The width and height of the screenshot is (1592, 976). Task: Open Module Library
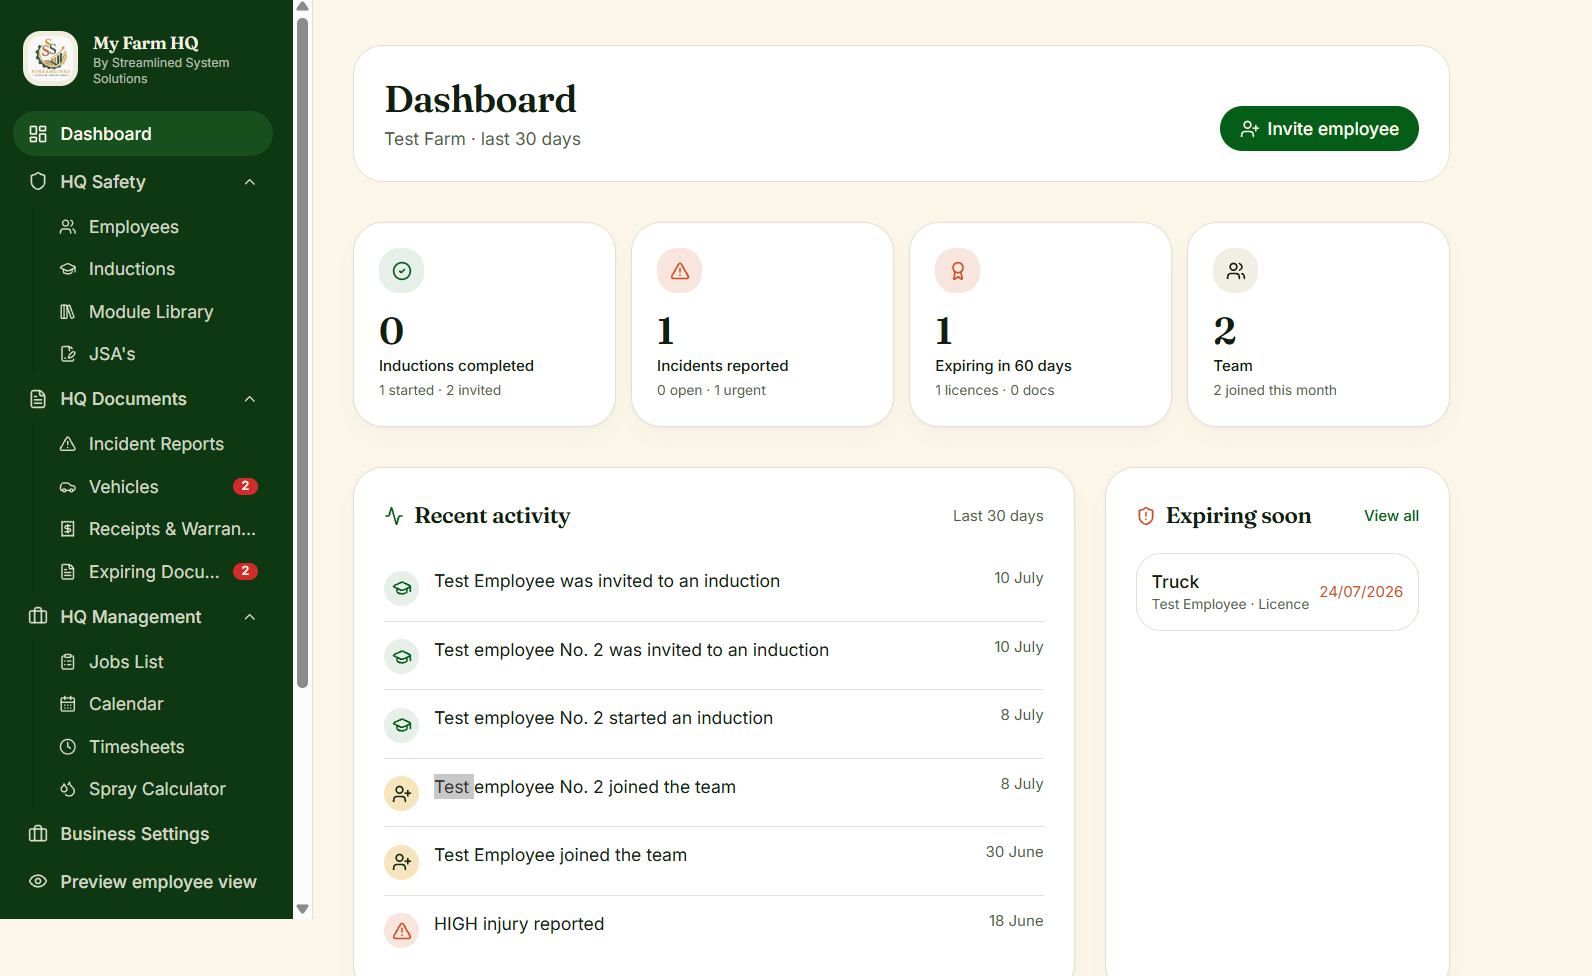153,312
